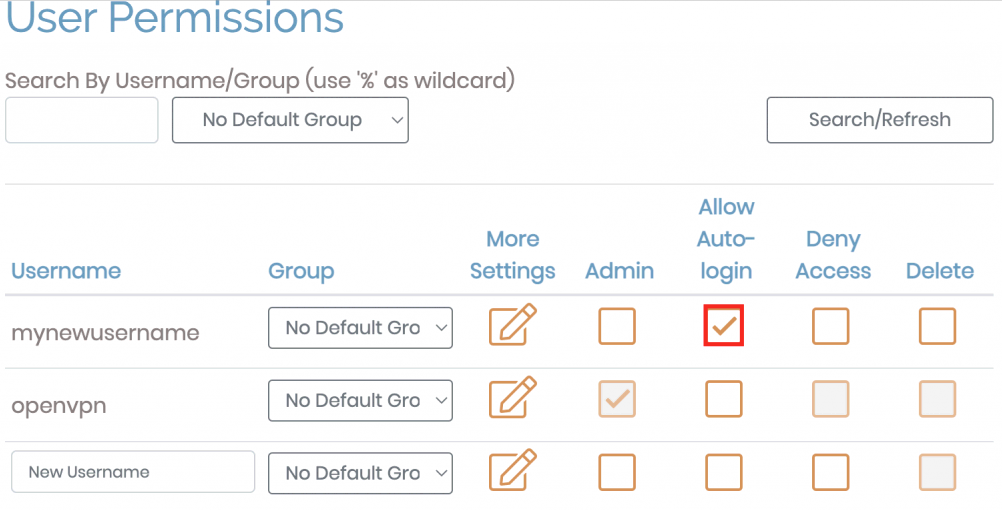Viewport: 1002px width, 510px height.
Task: Enable Allow Auto-login for openvpn
Action: [724, 400]
